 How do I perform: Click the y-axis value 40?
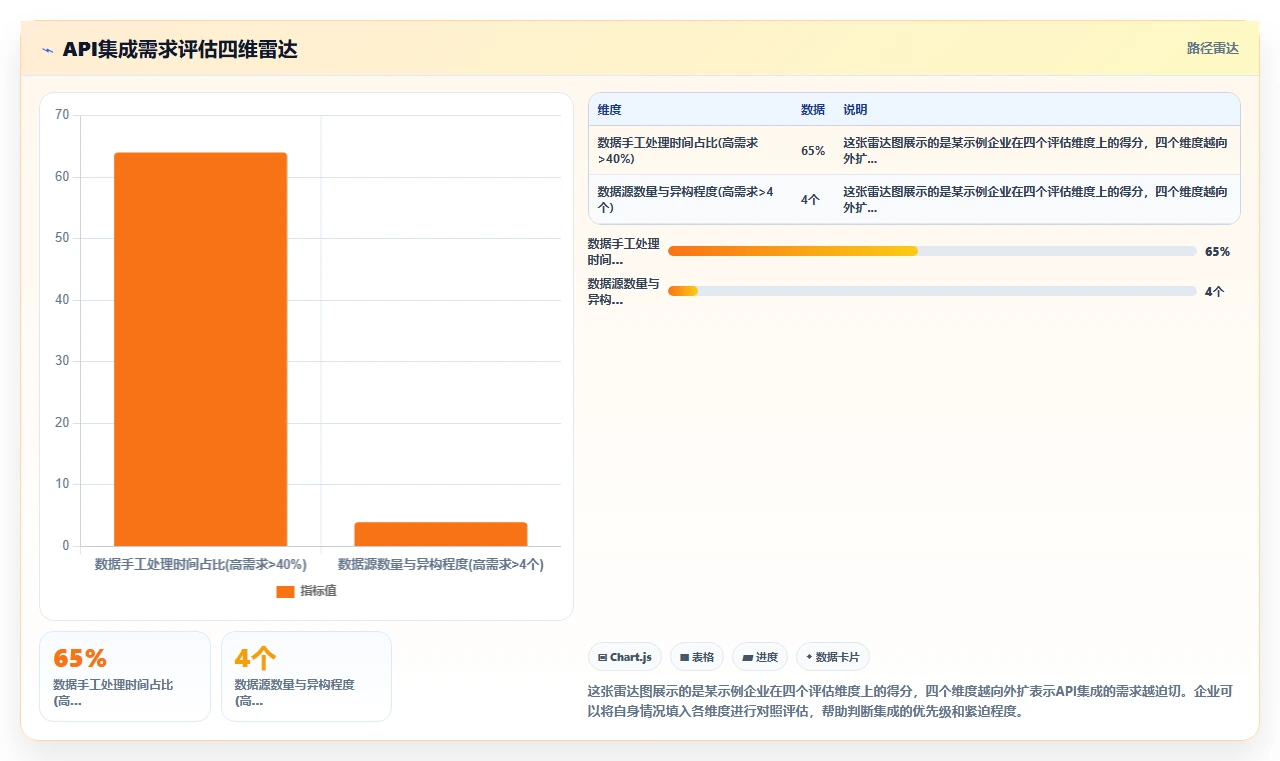tap(62, 300)
